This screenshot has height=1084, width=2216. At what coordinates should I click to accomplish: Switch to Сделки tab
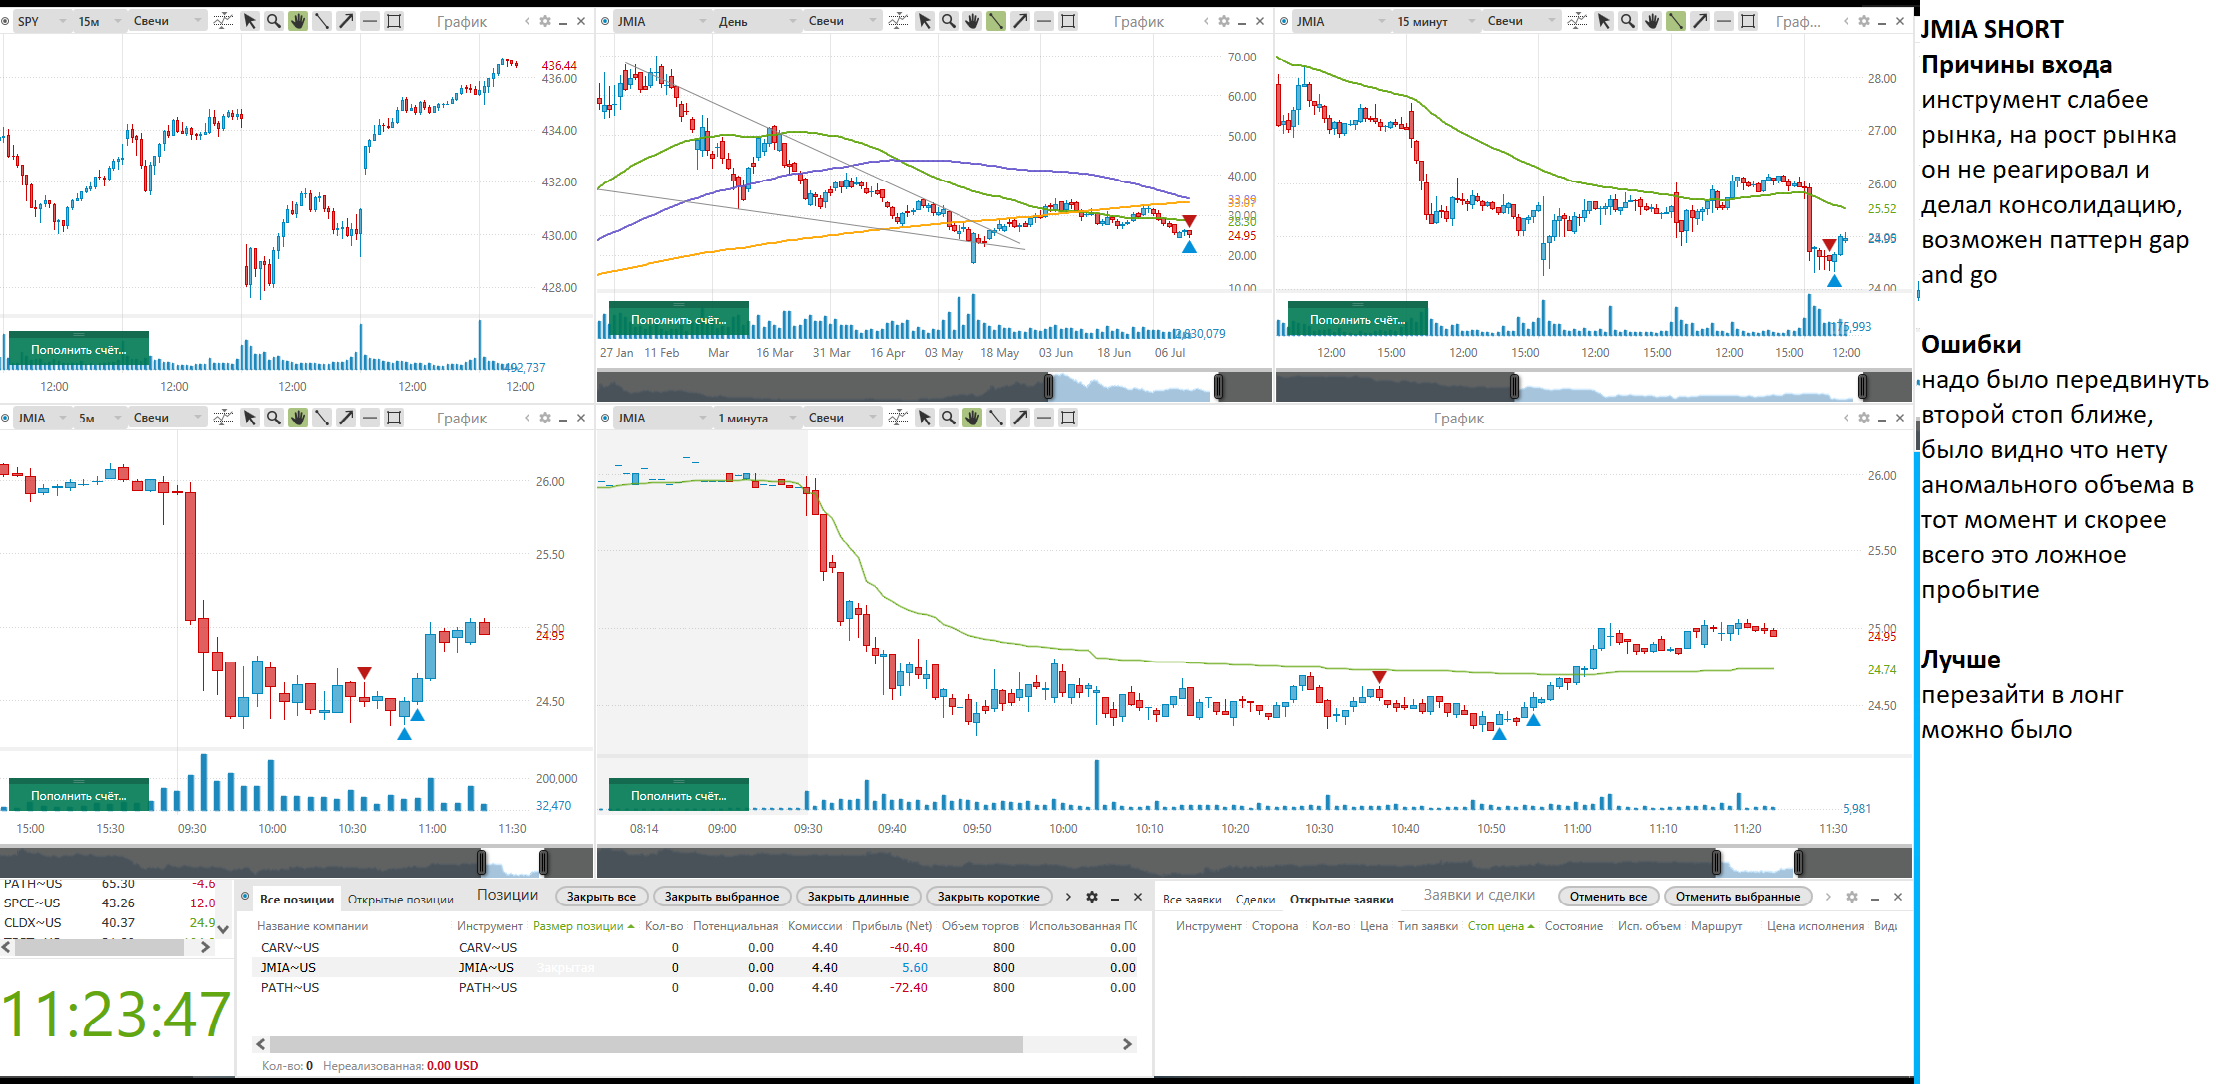click(1255, 899)
